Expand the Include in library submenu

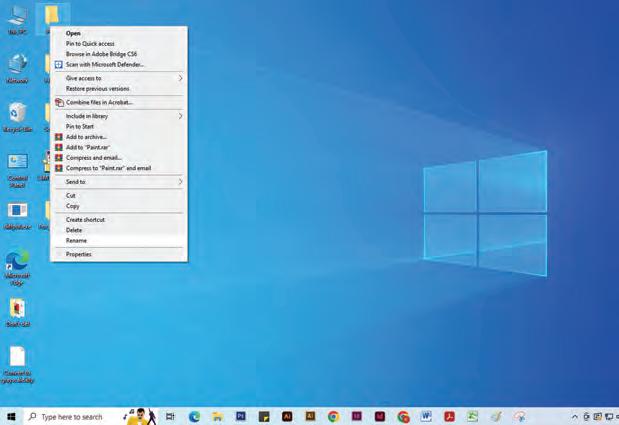pyautogui.click(x=119, y=116)
